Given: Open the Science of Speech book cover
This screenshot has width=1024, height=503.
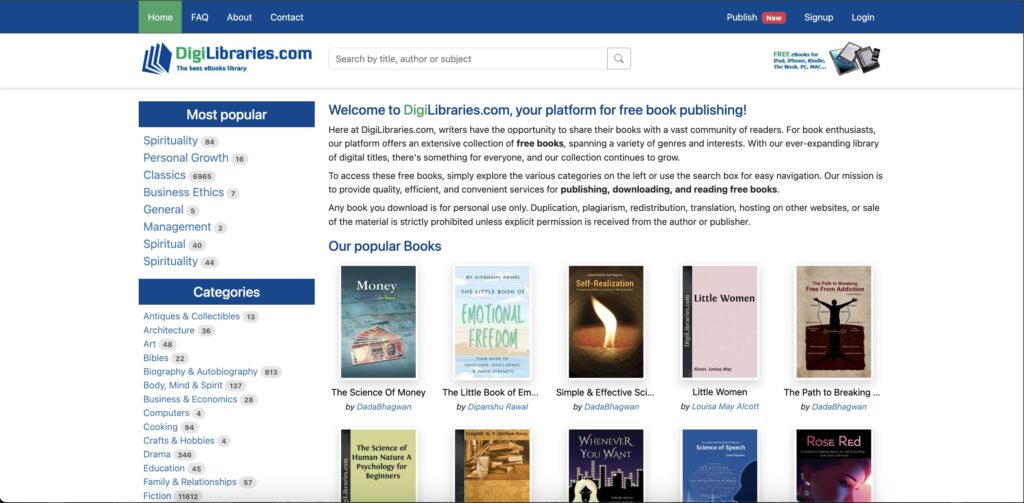Looking at the screenshot, I should point(720,465).
